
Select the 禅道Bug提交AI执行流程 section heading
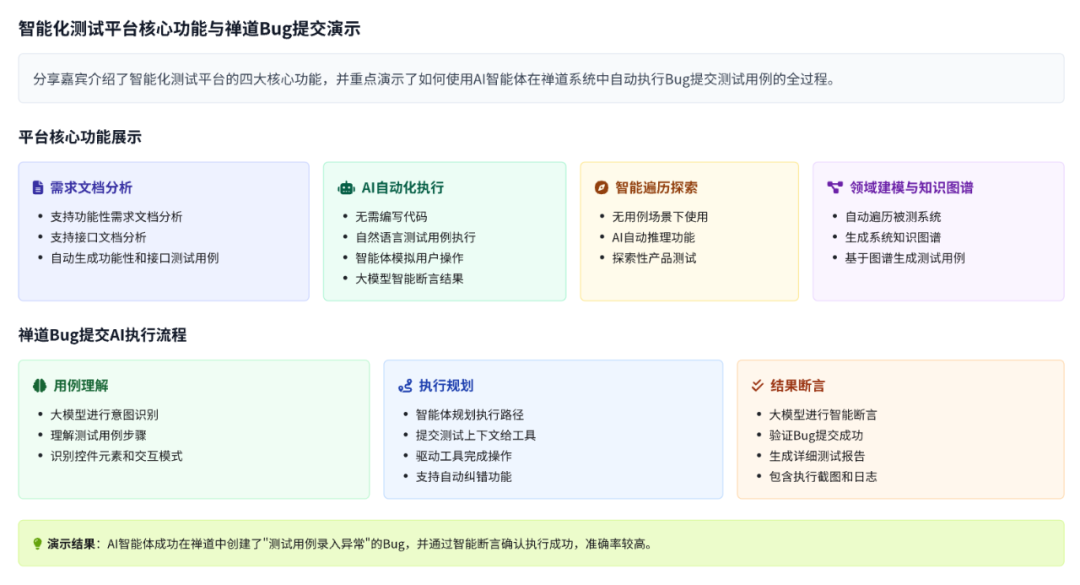pos(102,333)
